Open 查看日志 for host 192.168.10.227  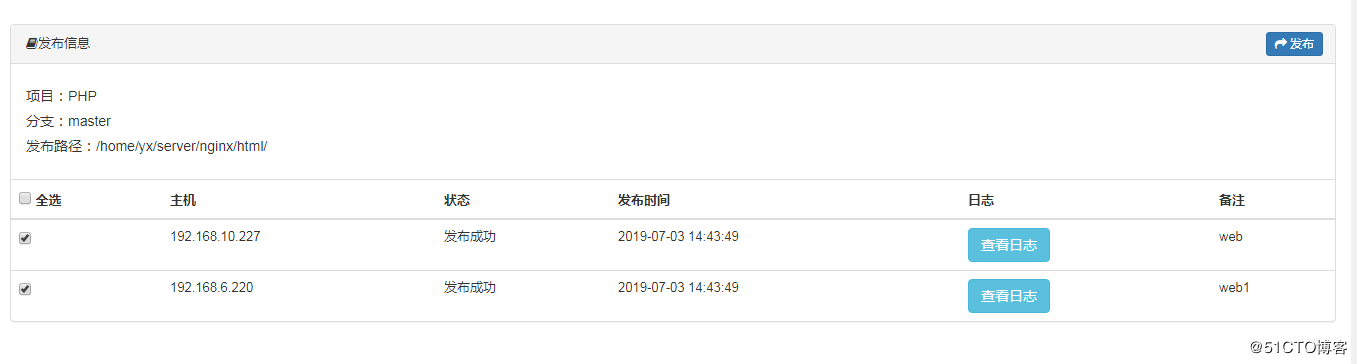[x=1008, y=245]
